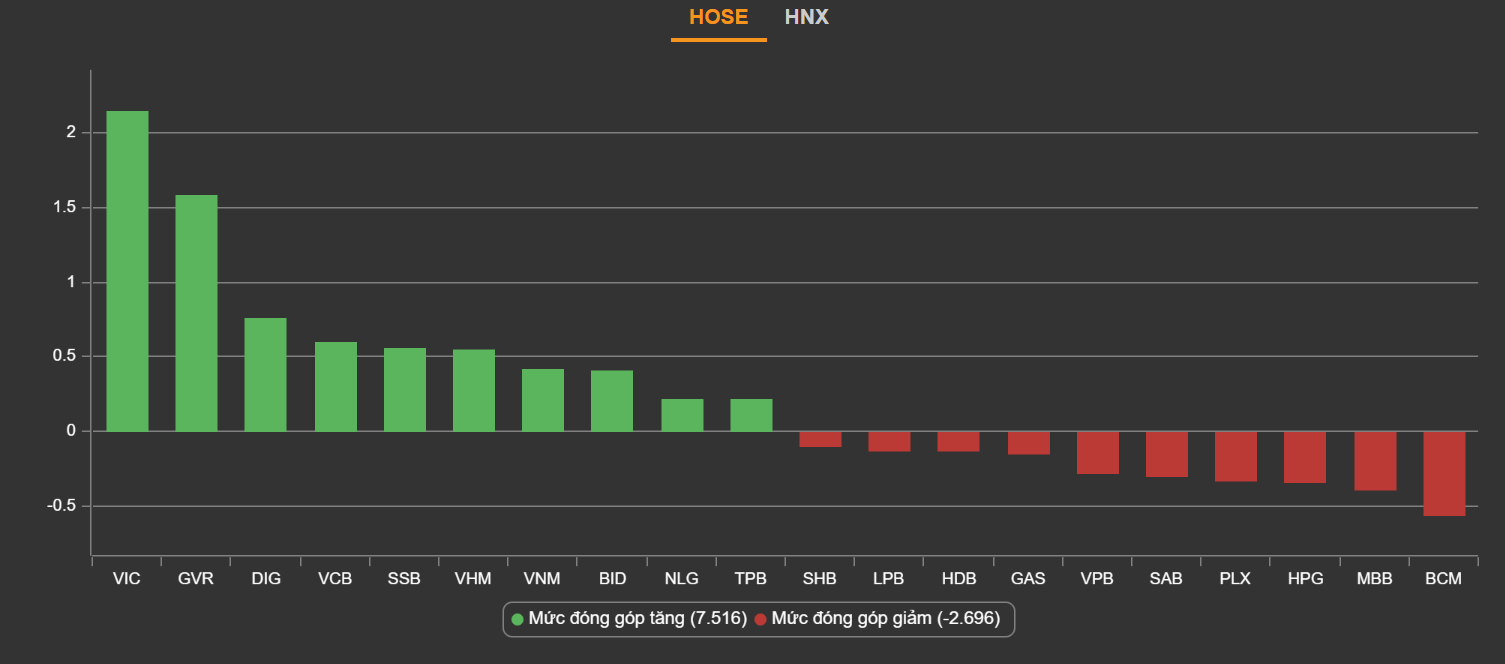Click the SAB axis label

[x=1166, y=579]
